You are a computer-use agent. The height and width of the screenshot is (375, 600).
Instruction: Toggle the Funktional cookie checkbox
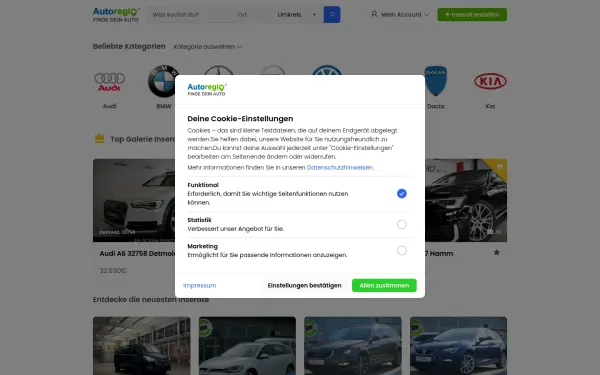click(x=401, y=194)
